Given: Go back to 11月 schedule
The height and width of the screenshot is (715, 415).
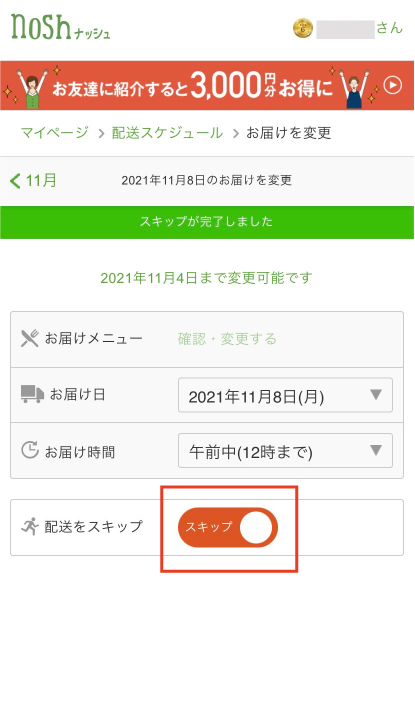Looking at the screenshot, I should 33,181.
